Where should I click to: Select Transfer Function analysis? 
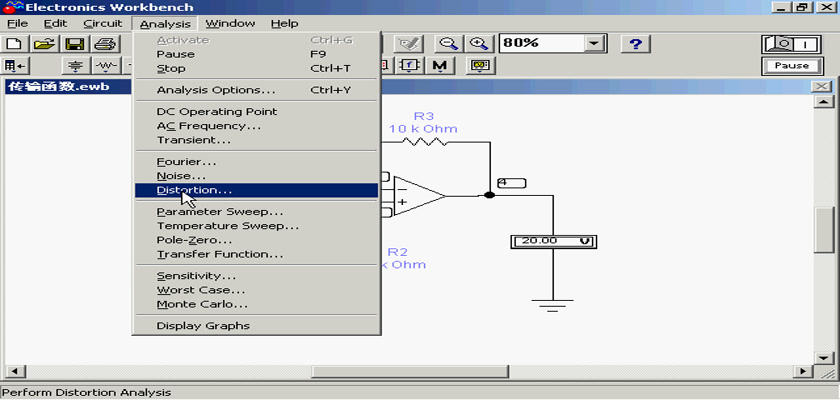pyautogui.click(x=257, y=254)
